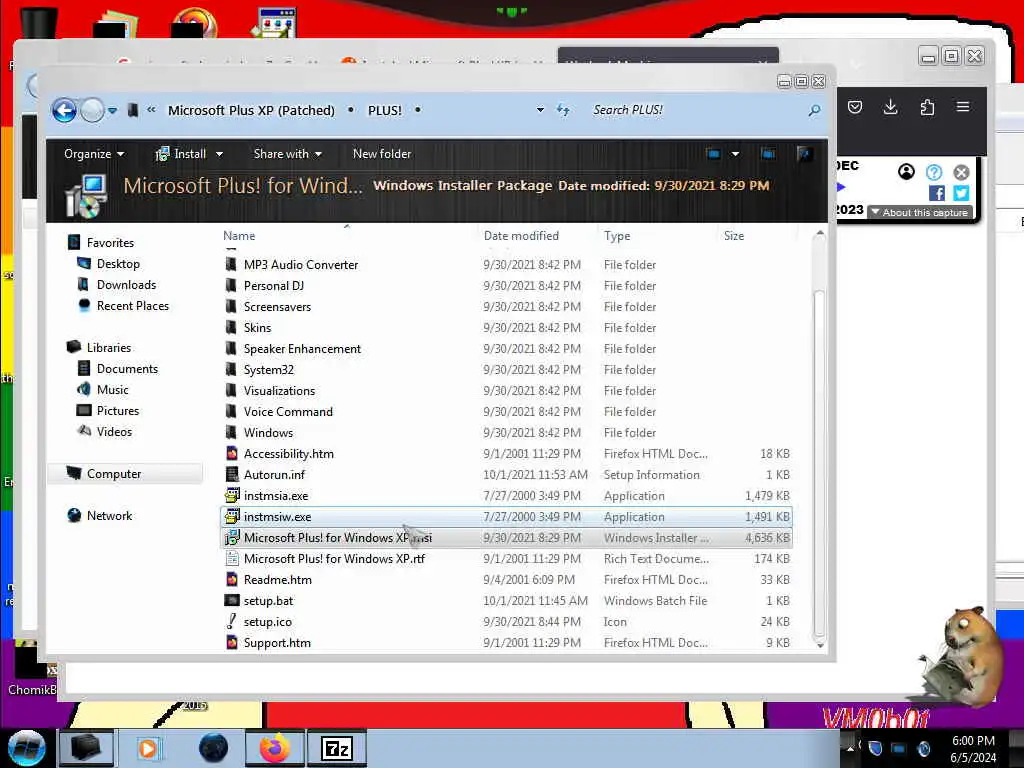This screenshot has width=1024, height=768.
Task: Click the Change your view icon
Action: click(x=713, y=154)
